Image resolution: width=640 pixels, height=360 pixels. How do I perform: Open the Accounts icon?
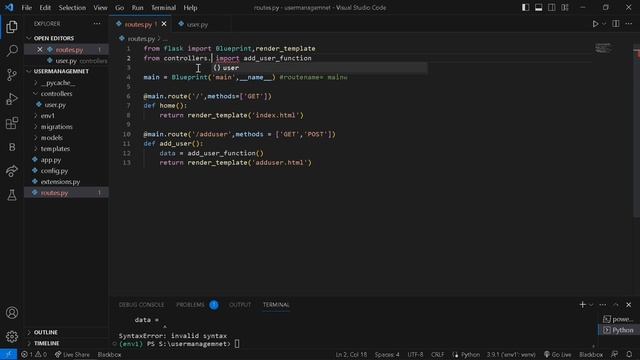coord(12,313)
